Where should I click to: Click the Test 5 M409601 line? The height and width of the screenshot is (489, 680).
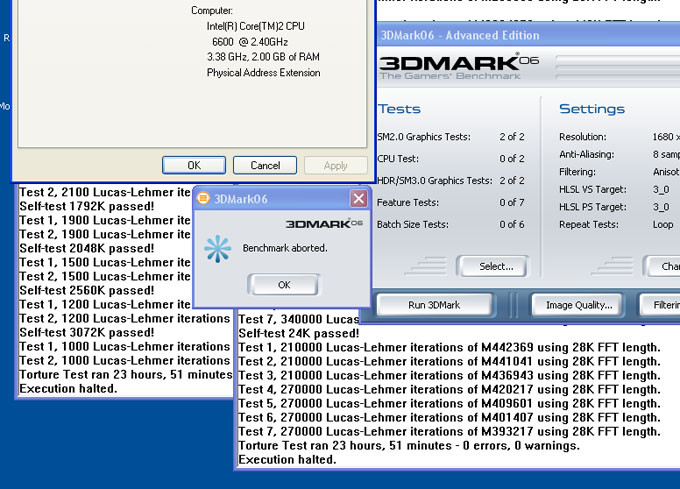click(449, 404)
